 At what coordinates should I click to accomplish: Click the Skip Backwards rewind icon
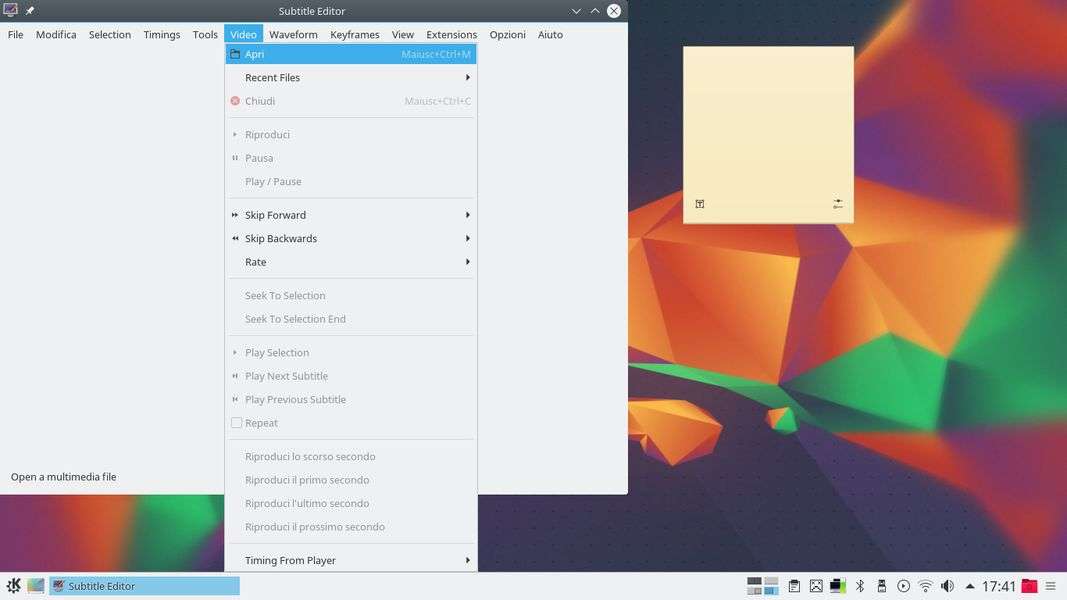tap(235, 238)
